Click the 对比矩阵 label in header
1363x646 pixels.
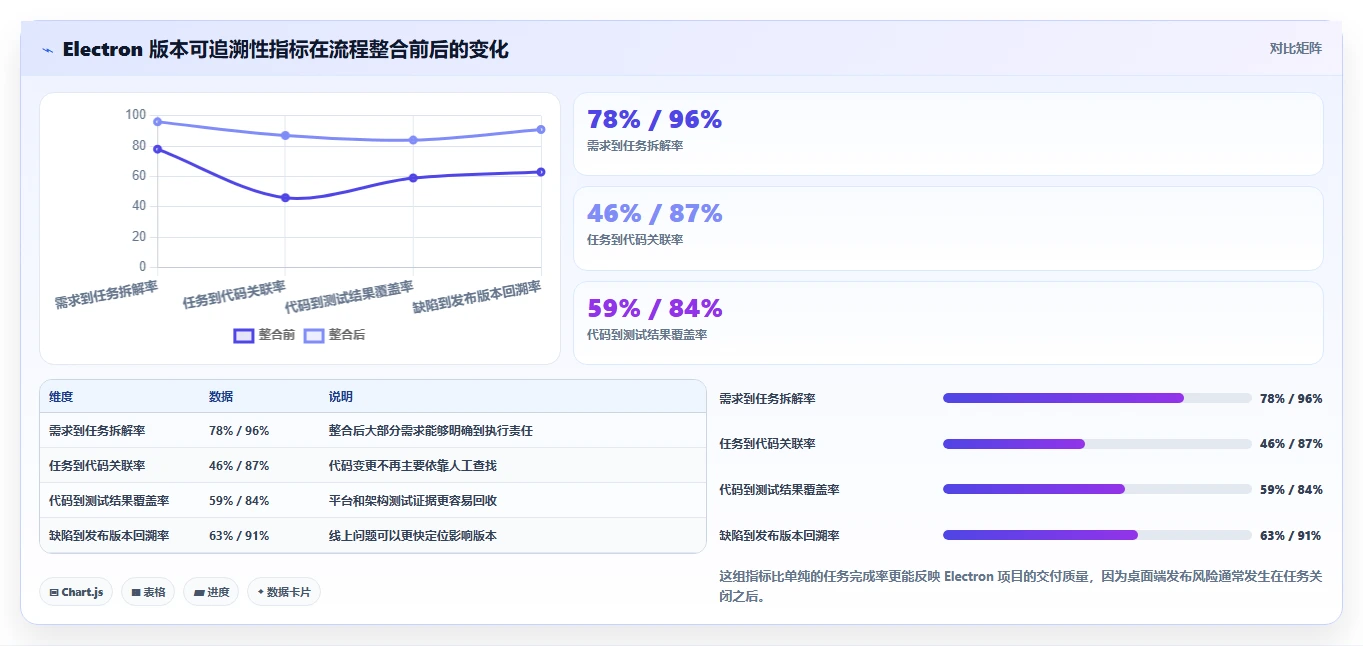pyautogui.click(x=1295, y=48)
